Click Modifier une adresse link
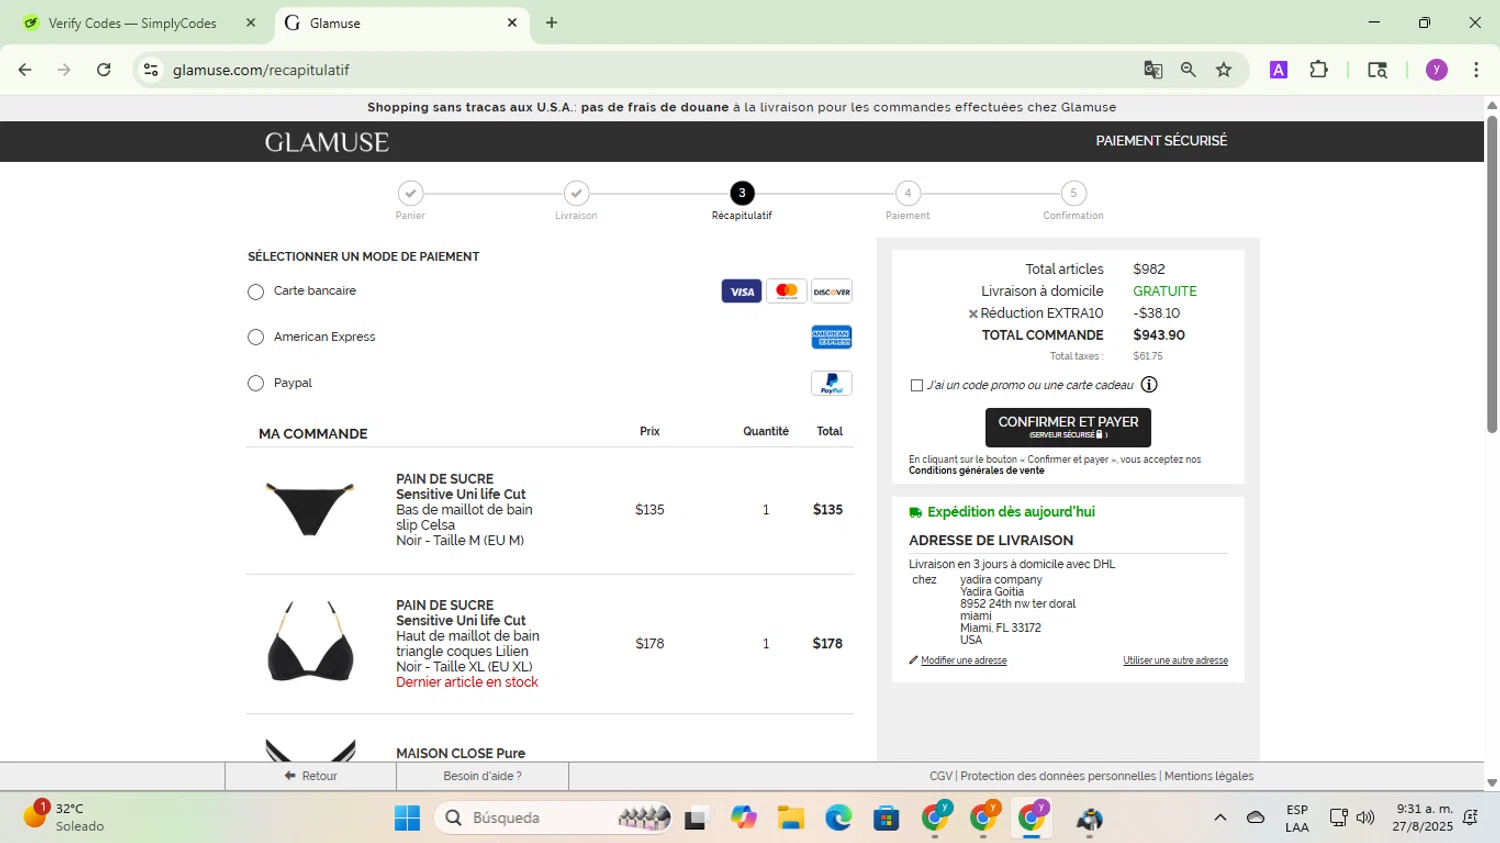1500x843 pixels. 963,661
